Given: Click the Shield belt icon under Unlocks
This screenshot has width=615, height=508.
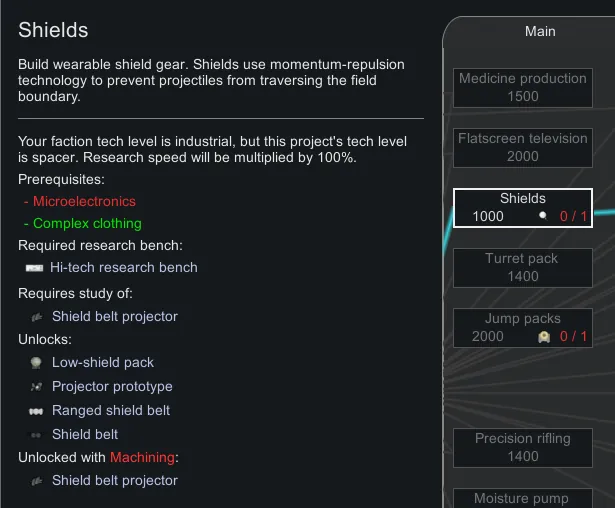Looking at the screenshot, I should tap(36, 435).
